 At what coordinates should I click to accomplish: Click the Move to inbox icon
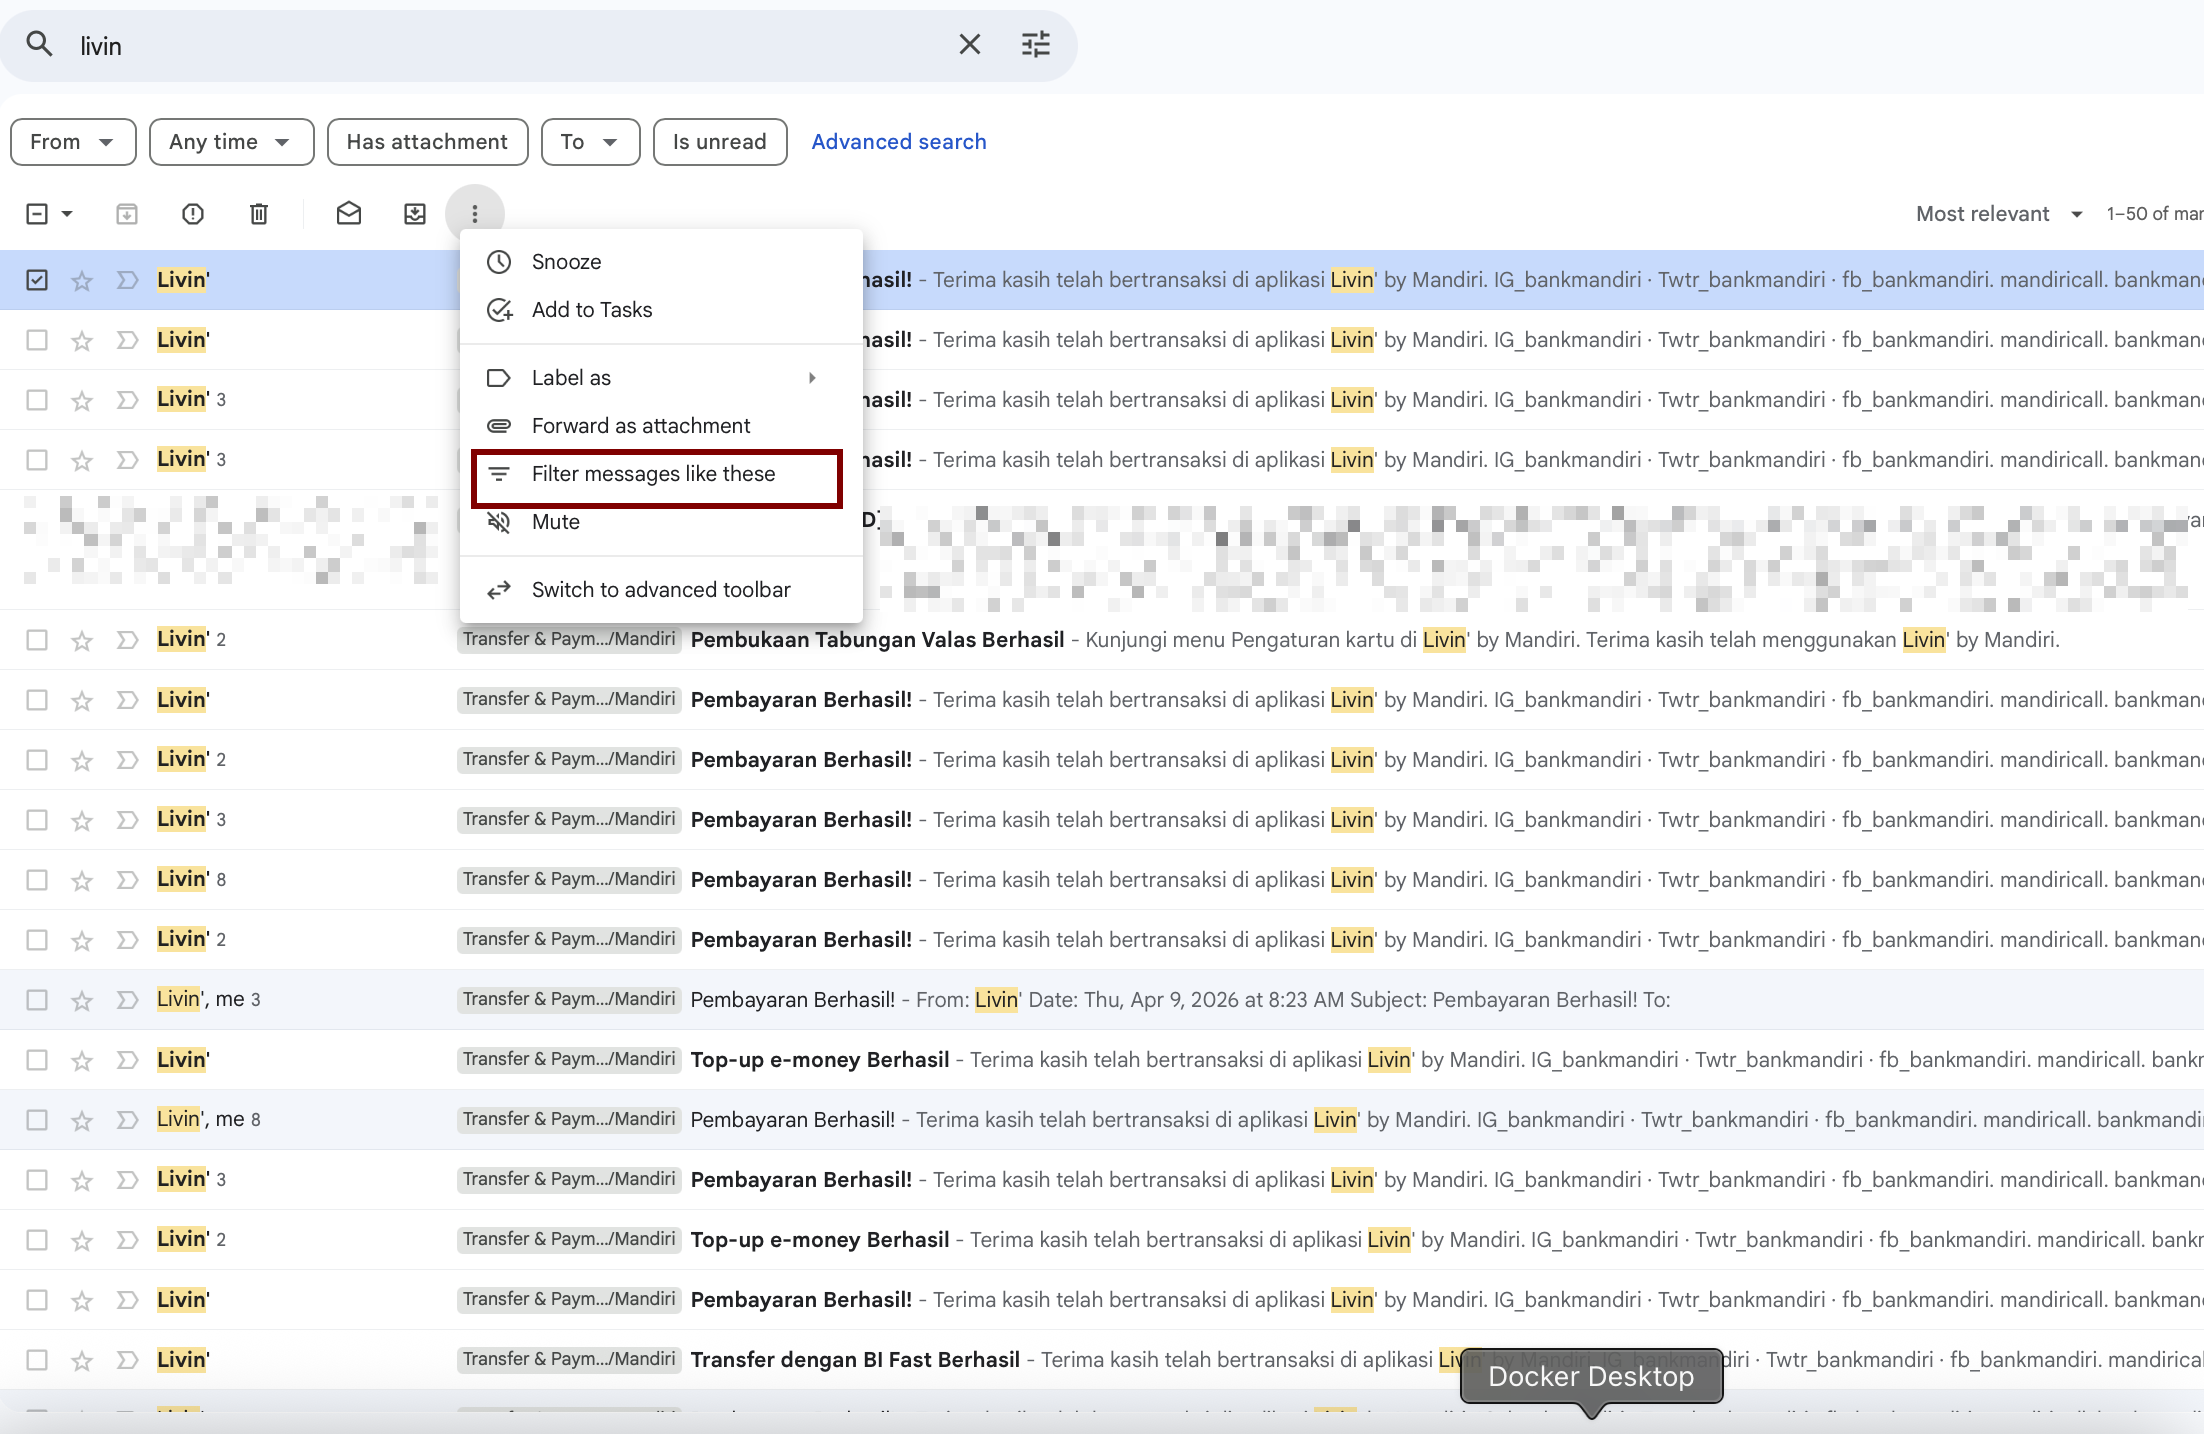coord(415,214)
